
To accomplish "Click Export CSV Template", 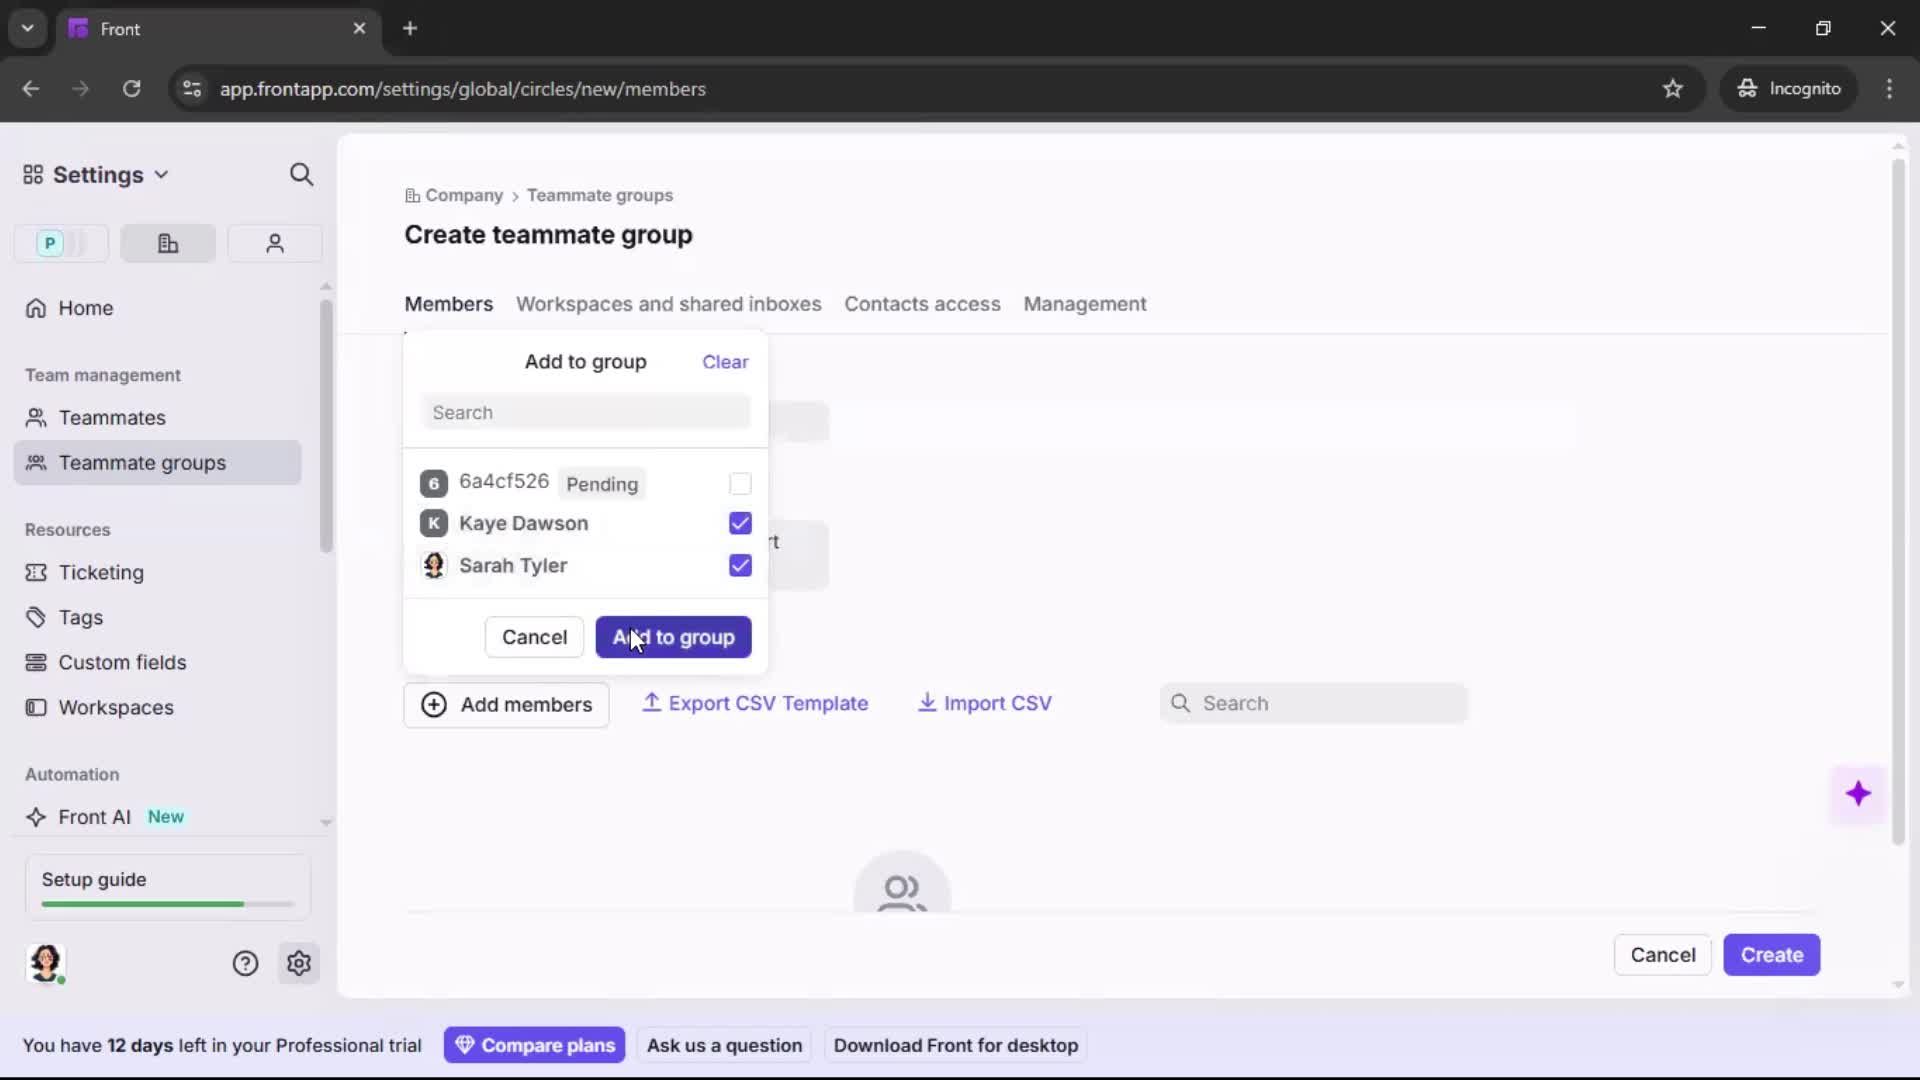I will pos(755,703).
